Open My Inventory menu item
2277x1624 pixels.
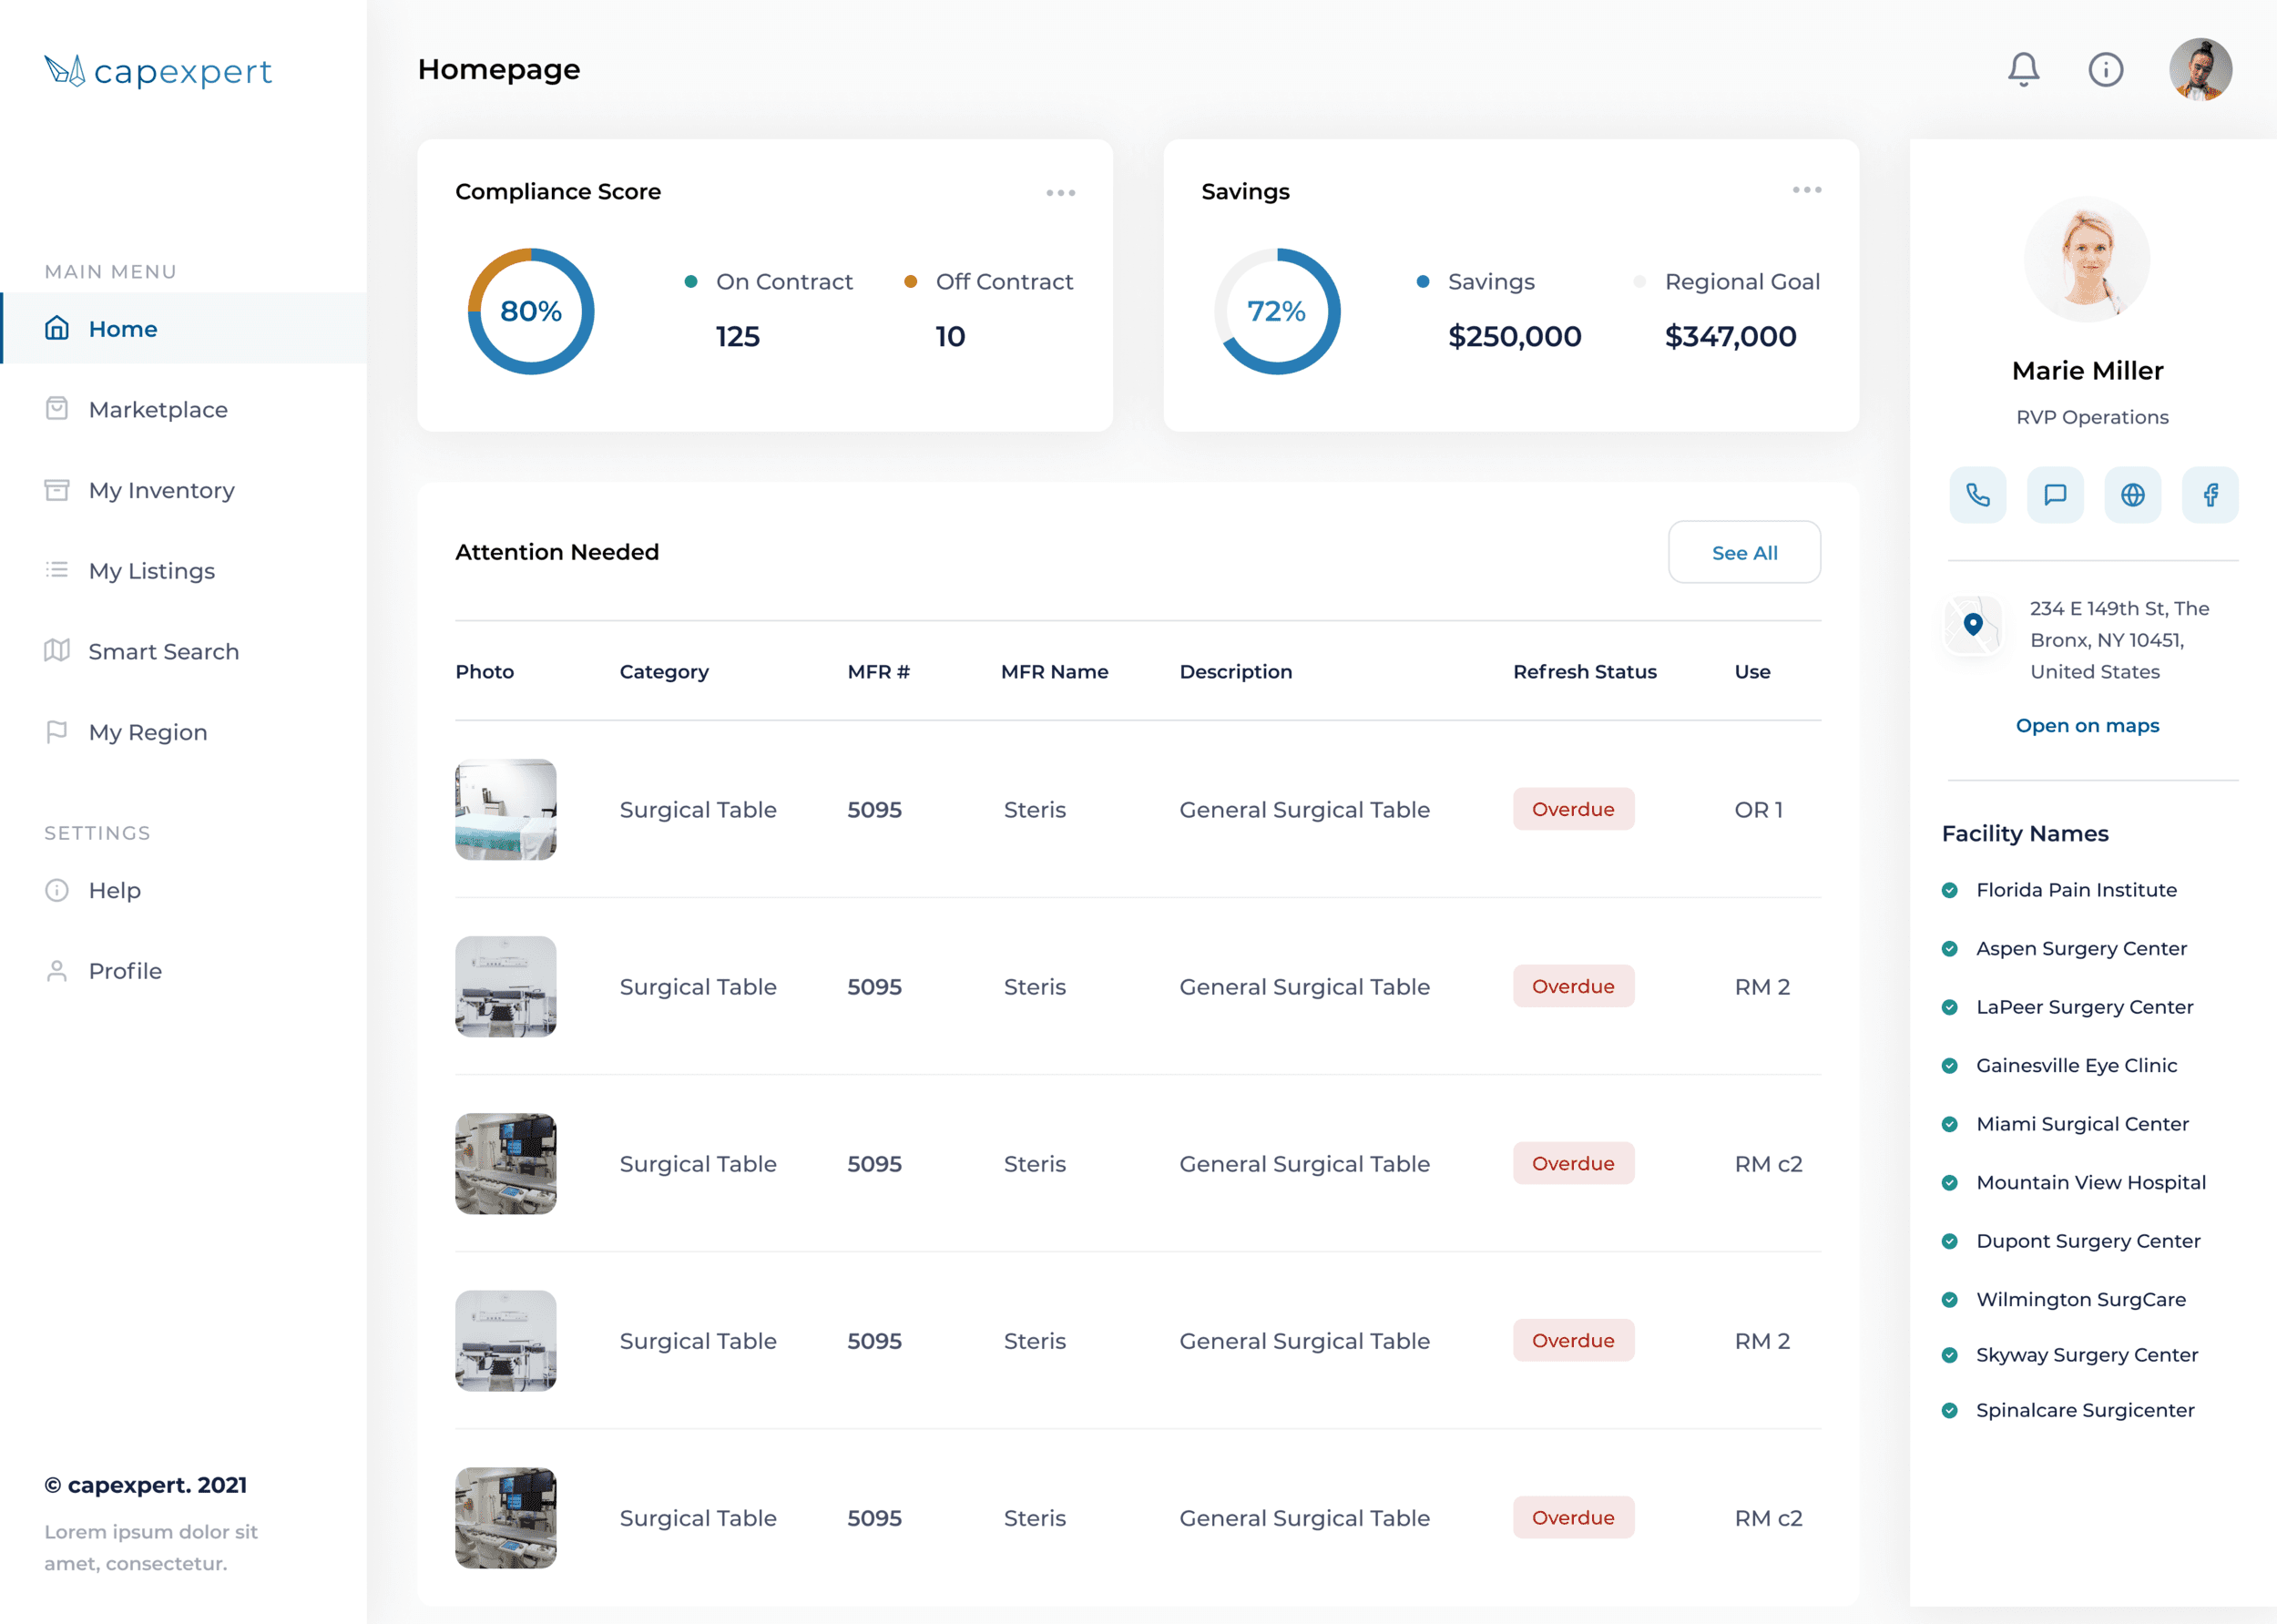[161, 490]
